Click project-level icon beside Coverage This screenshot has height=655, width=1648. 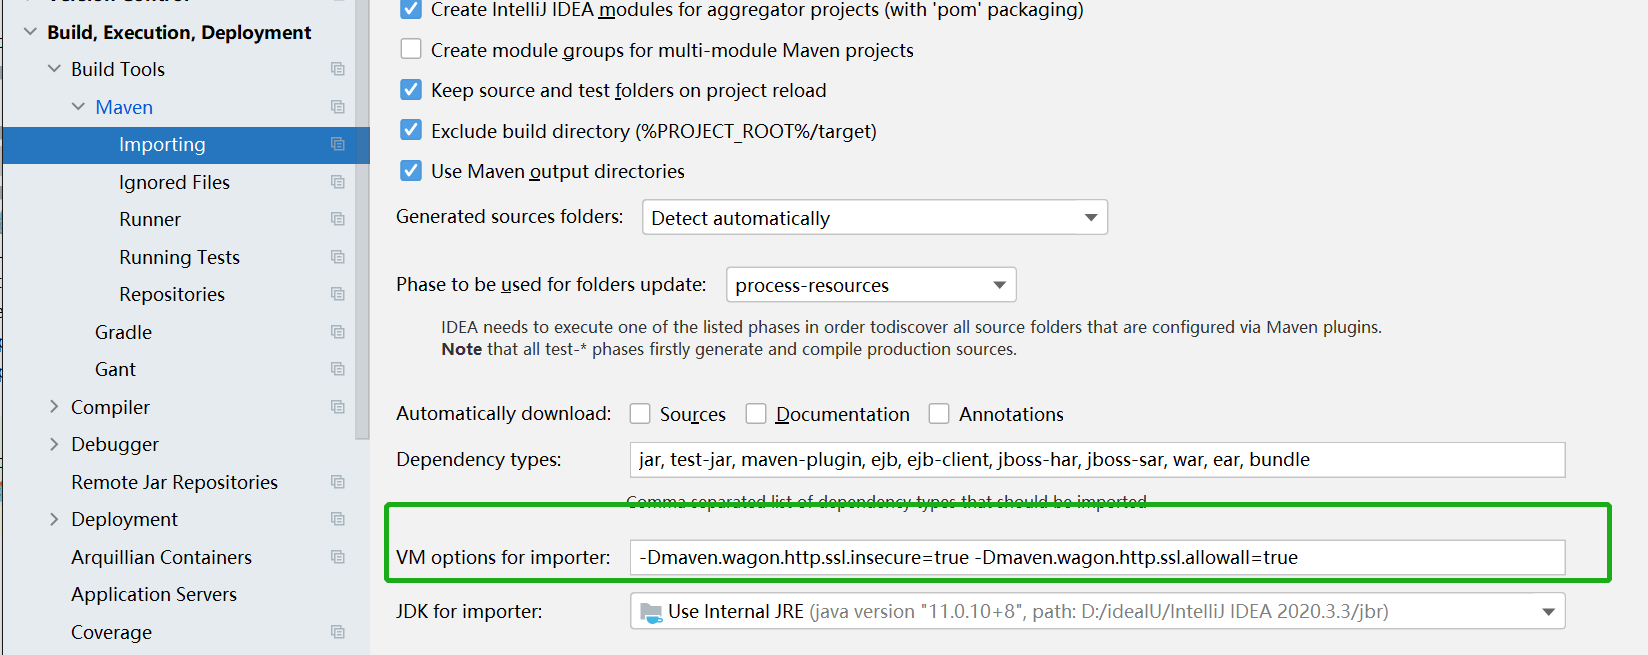tap(338, 632)
